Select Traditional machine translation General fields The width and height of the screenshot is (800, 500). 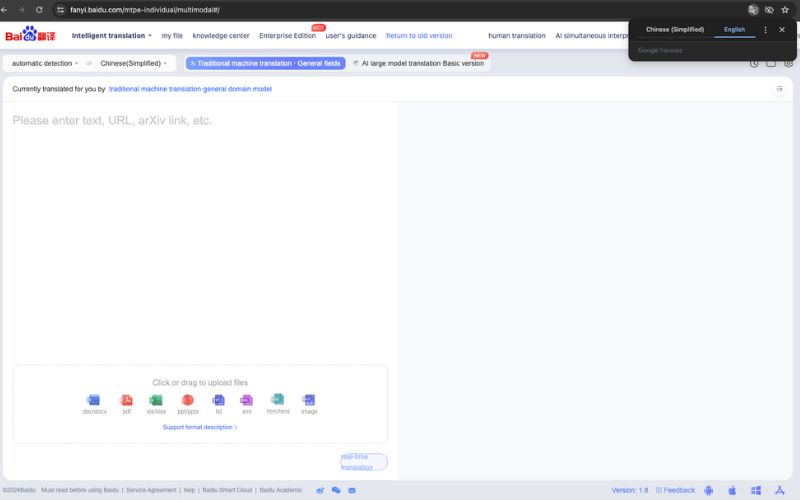pyautogui.click(x=265, y=63)
